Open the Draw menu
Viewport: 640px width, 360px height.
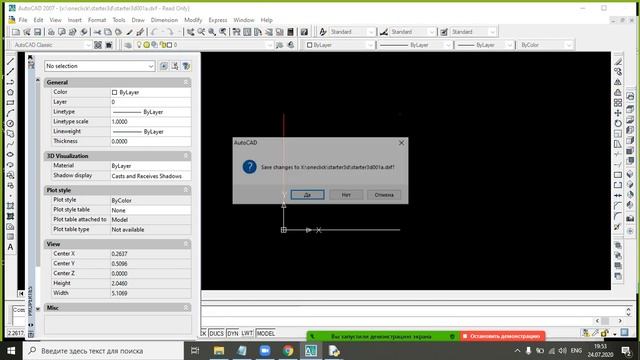pos(138,20)
